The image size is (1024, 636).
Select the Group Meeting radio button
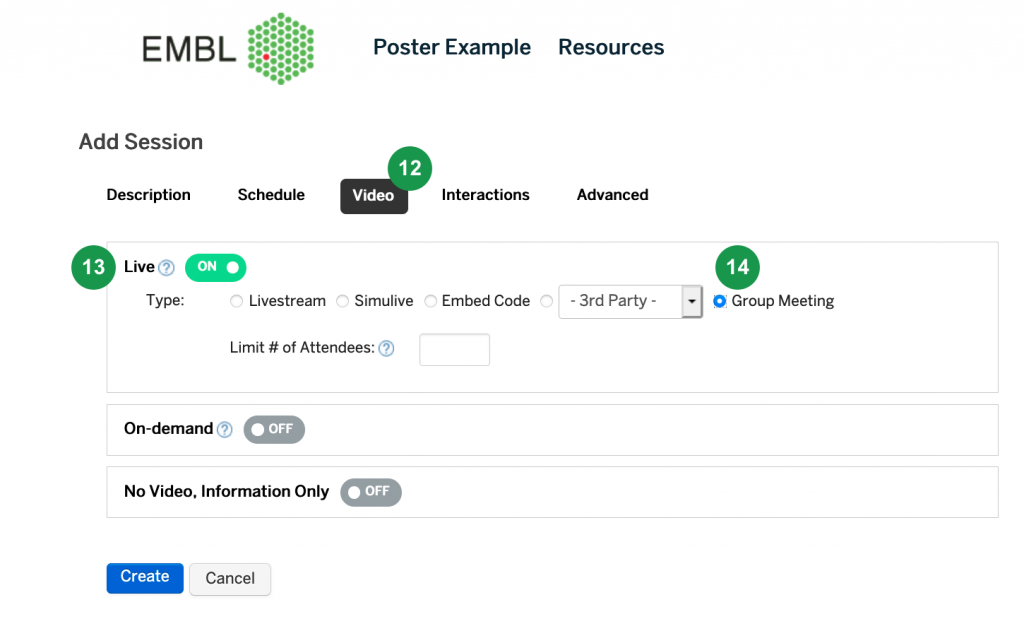[x=720, y=301]
